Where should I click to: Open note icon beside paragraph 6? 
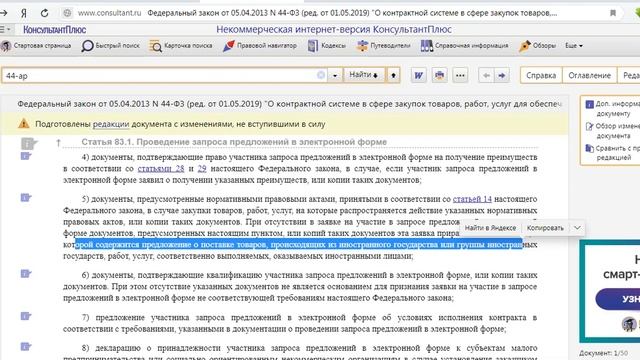(26, 274)
